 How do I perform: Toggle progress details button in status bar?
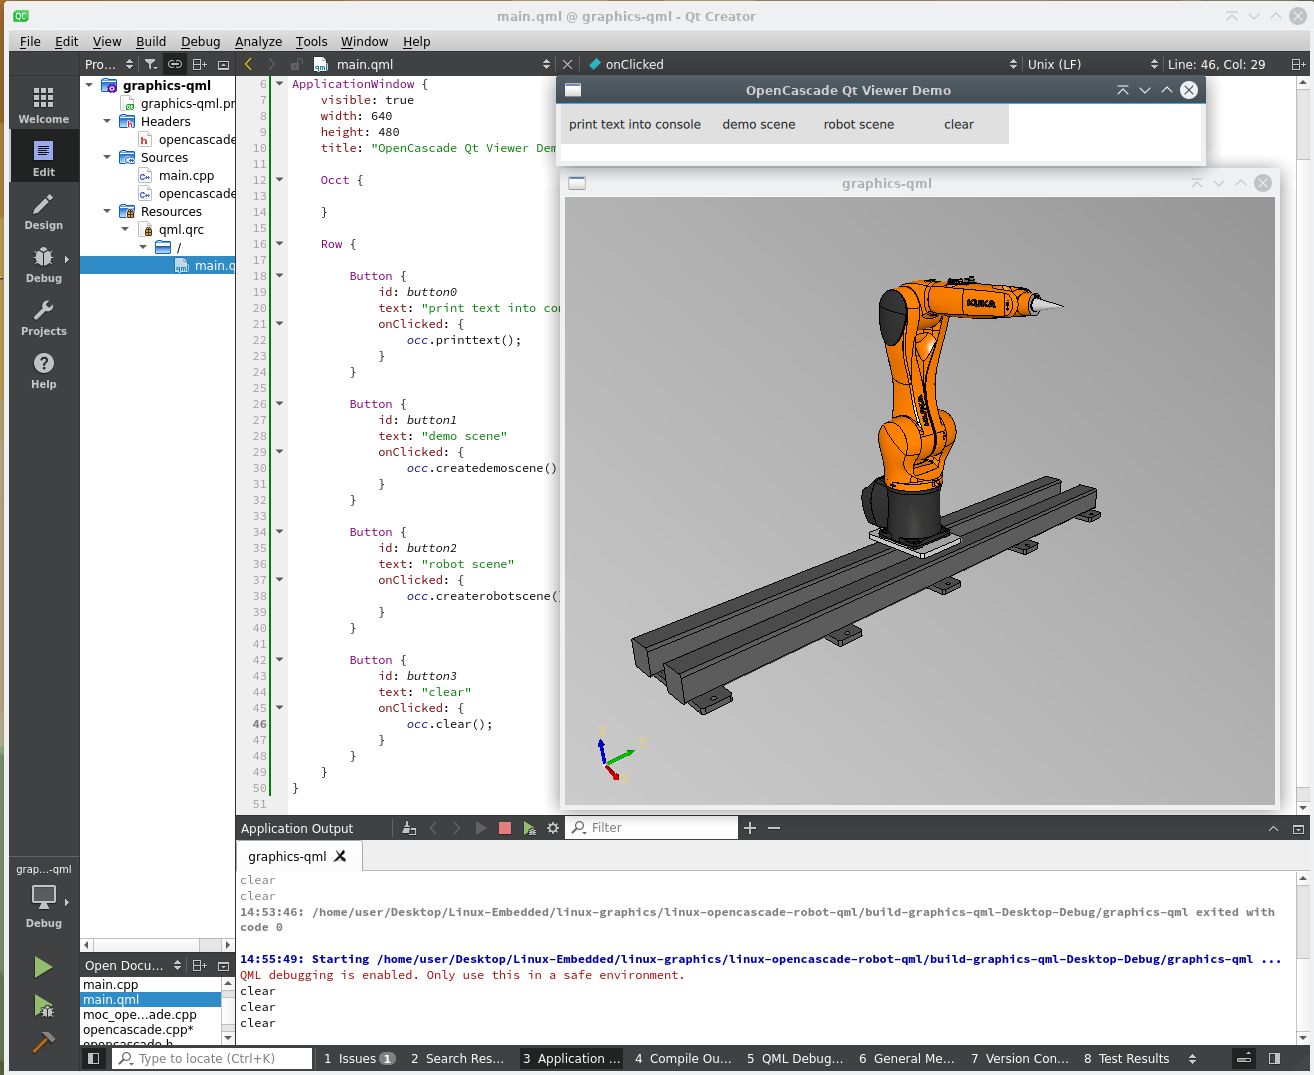1244,1058
